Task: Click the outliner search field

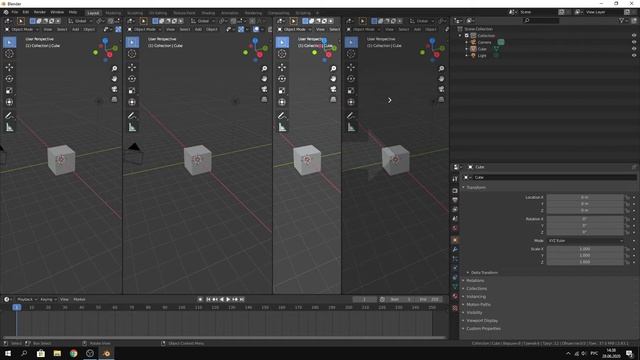Action: pyautogui.click(x=541, y=20)
